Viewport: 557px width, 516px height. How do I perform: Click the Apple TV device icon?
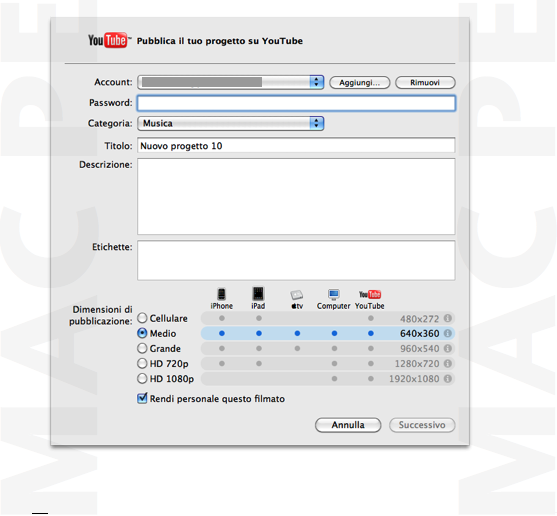click(297, 295)
